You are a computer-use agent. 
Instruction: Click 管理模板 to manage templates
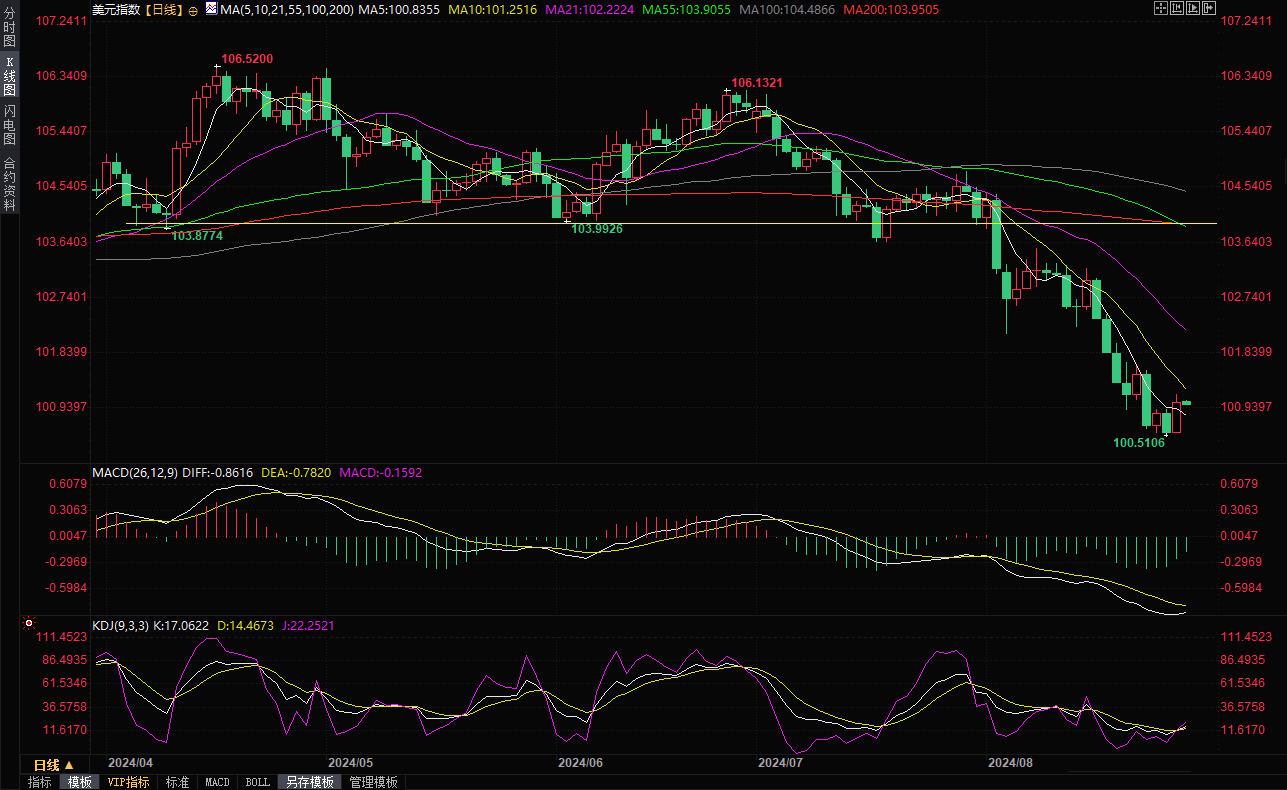(373, 782)
